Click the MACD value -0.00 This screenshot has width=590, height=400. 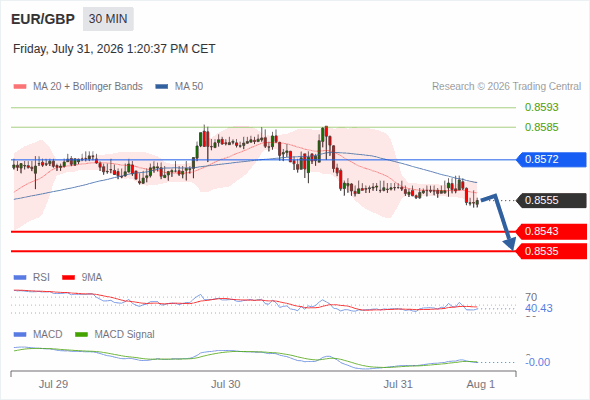pos(538,362)
